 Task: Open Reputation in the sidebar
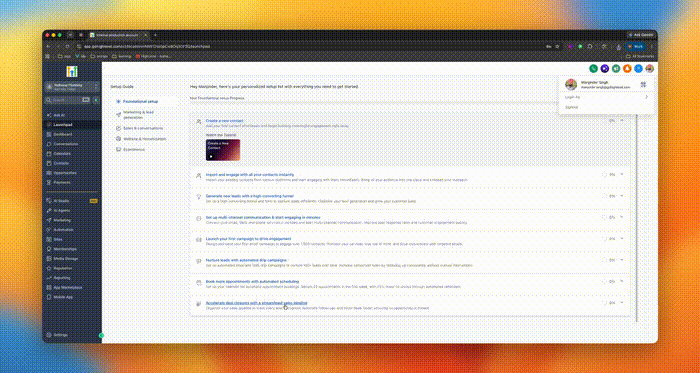click(x=62, y=268)
